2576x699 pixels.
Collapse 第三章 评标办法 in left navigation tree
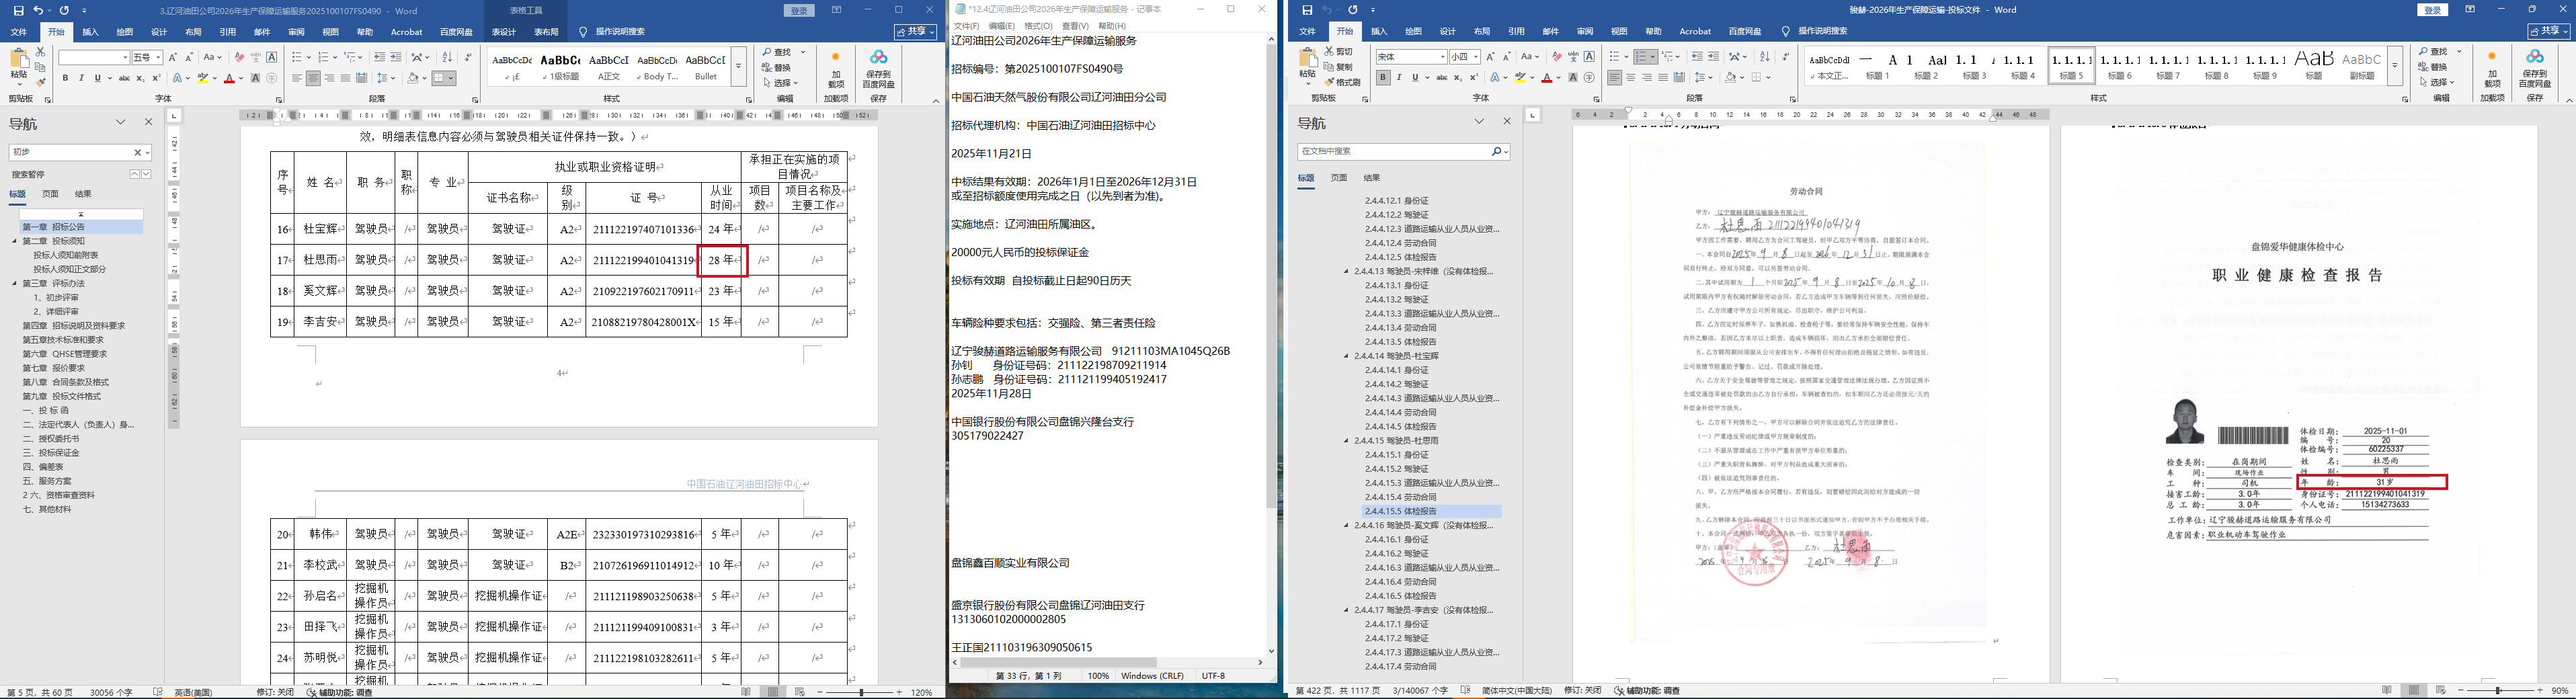15,283
